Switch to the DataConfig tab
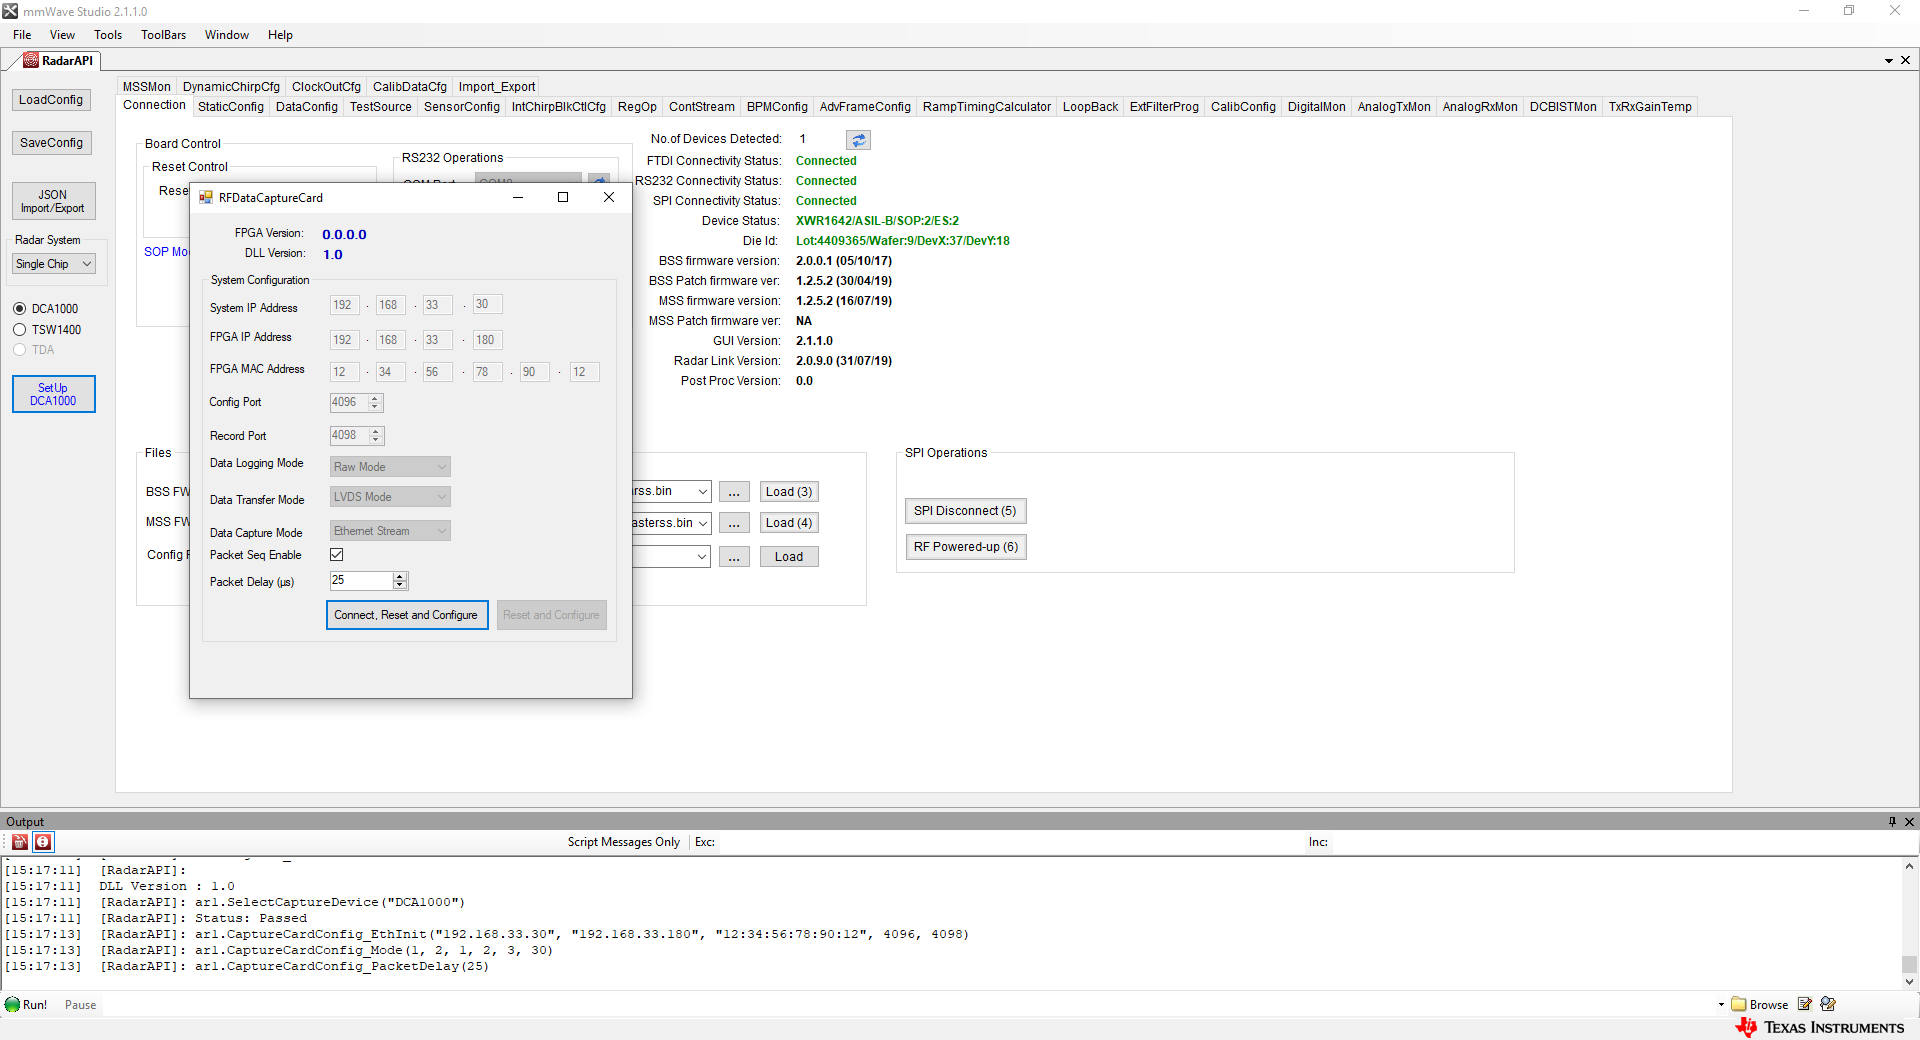Viewport: 1920px width, 1040px height. [x=307, y=107]
